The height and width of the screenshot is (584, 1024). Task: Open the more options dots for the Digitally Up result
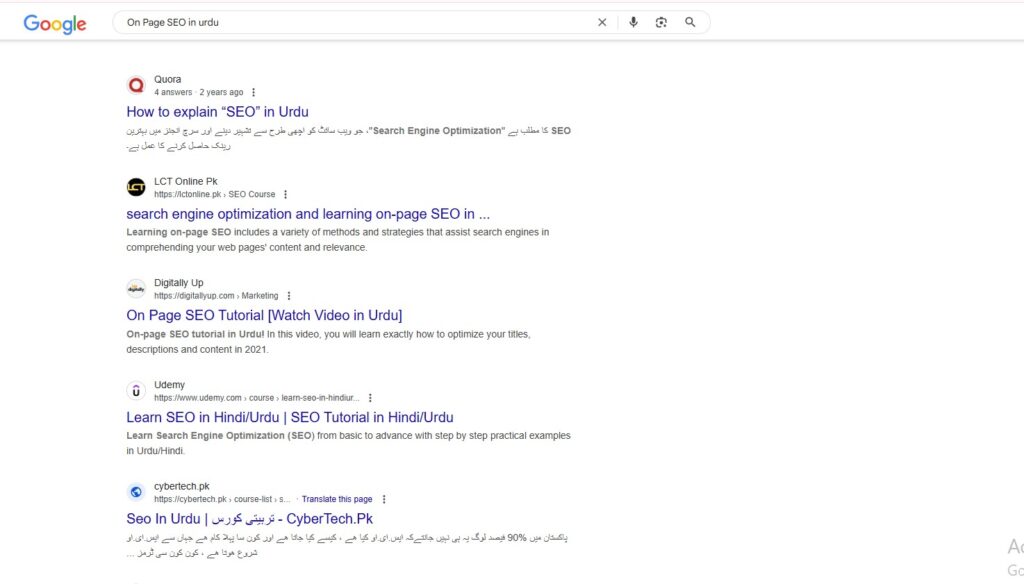(289, 296)
